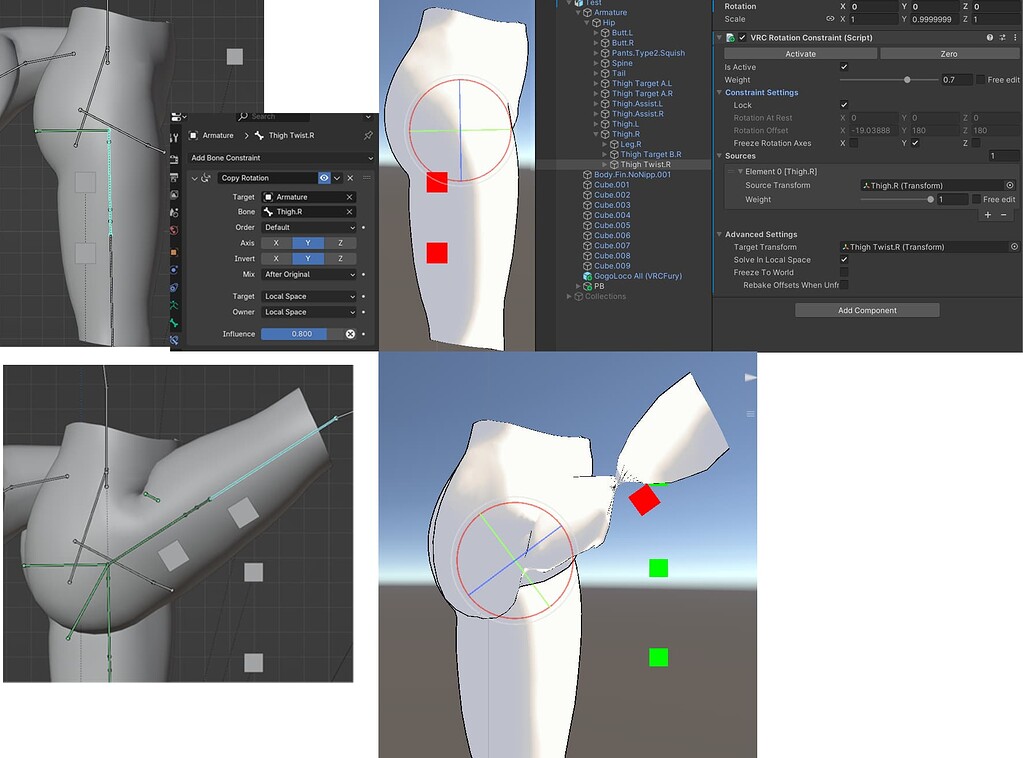
Task: Click the Armature icon in the breadcrumb path
Action: click(192, 135)
